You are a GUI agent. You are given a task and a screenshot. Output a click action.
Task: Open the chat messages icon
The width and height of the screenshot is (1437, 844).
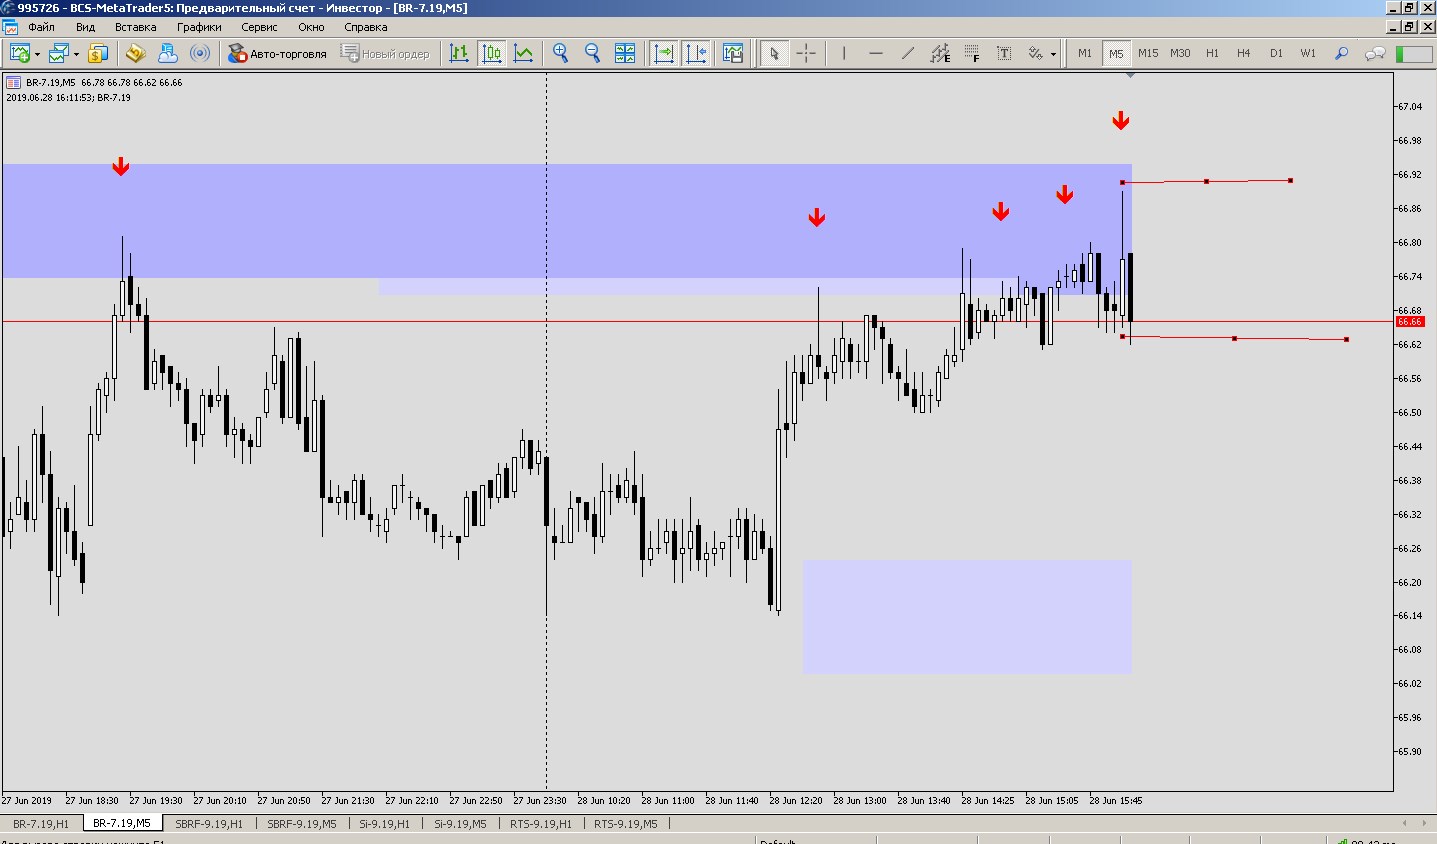[1376, 53]
